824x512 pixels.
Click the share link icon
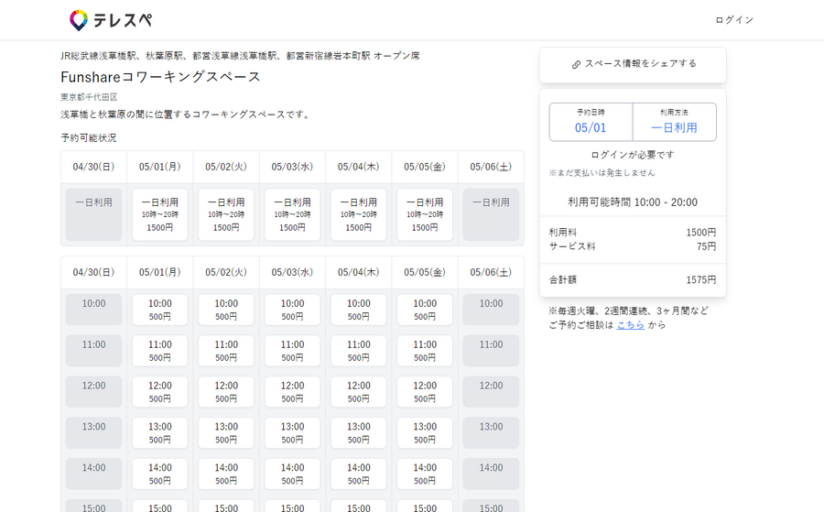coord(576,64)
